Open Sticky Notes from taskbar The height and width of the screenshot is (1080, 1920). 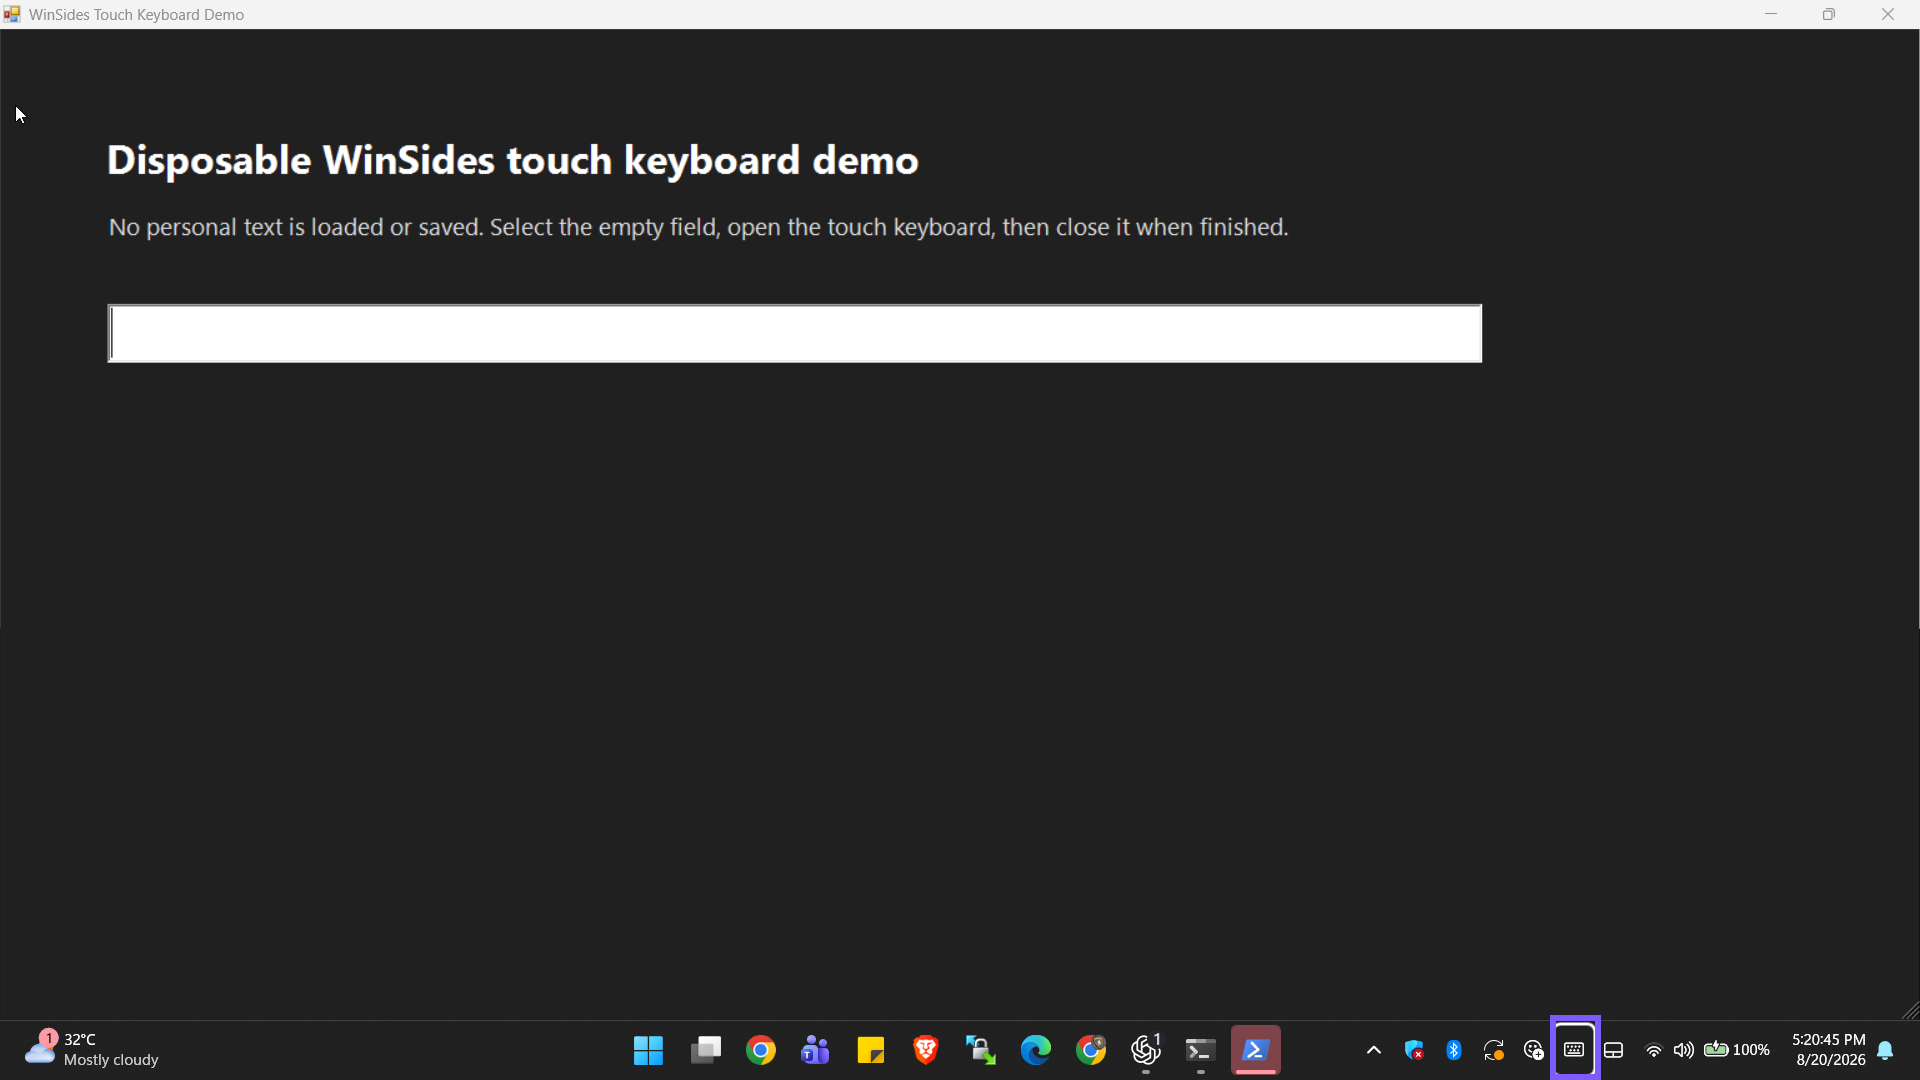(x=870, y=1050)
